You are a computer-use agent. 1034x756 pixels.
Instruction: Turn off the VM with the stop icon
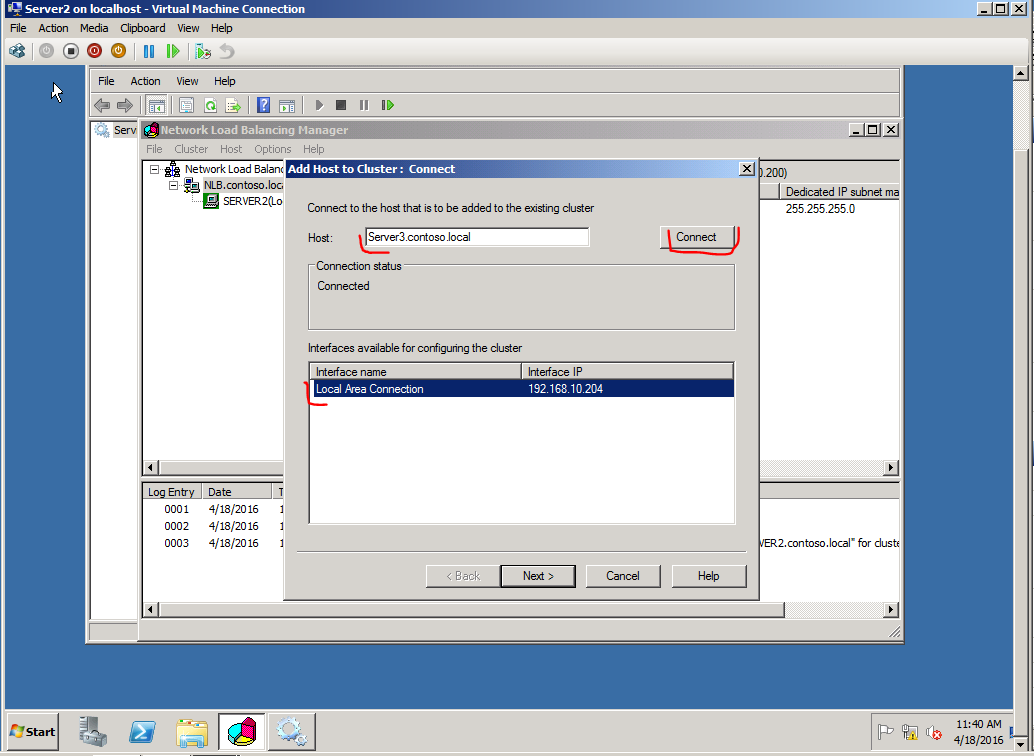click(71, 51)
